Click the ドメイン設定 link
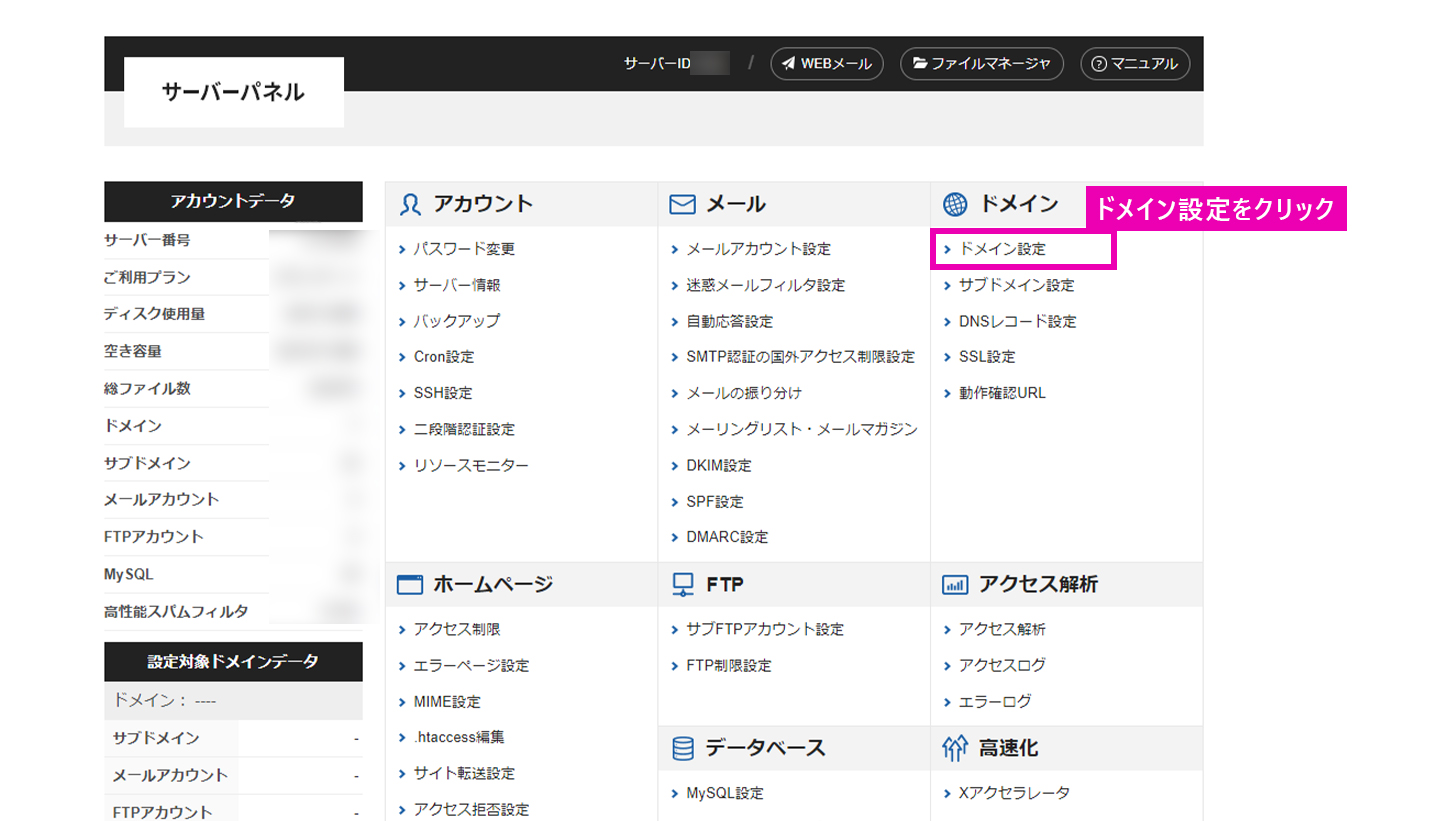The image size is (1450, 821). point(1002,249)
